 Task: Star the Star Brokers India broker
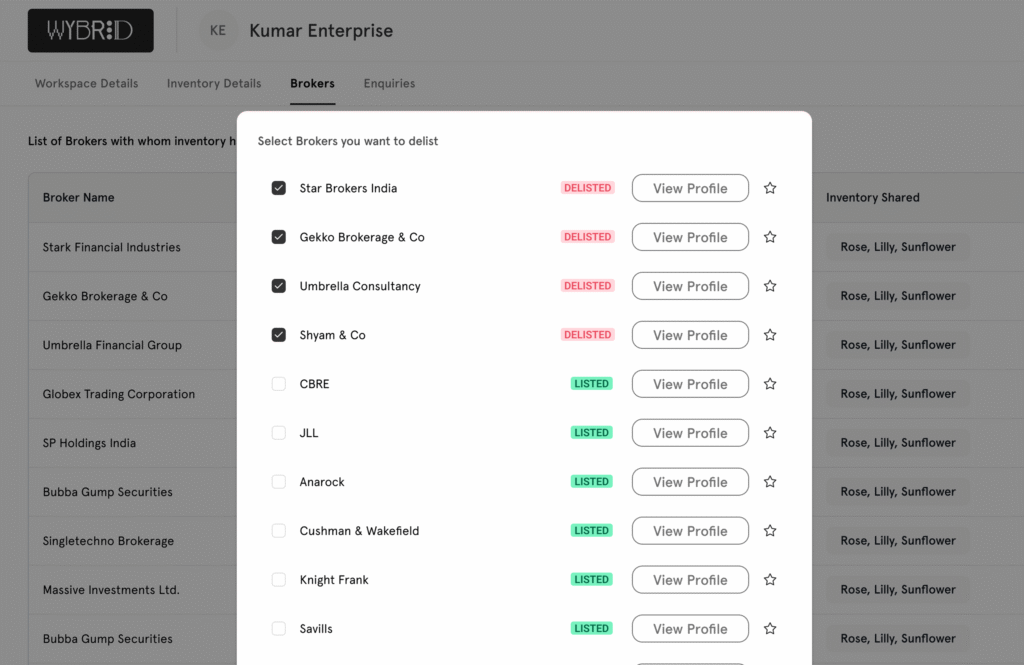(770, 188)
